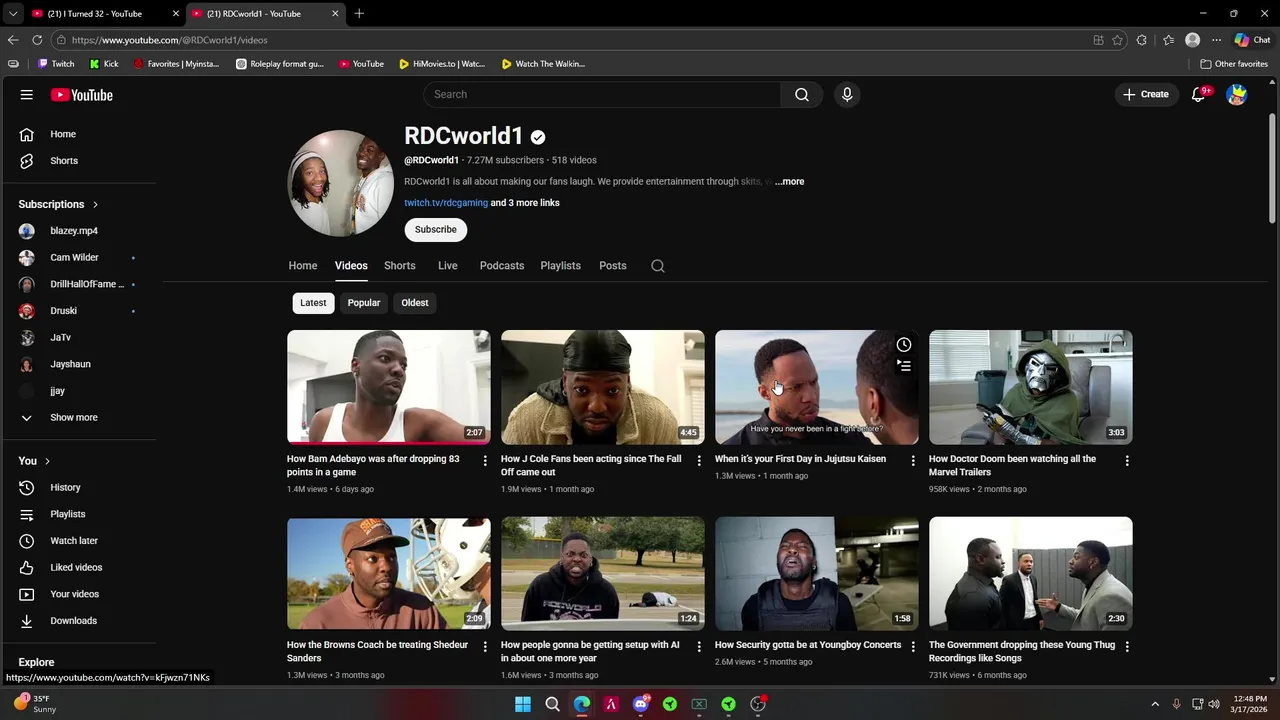Activate voice search microphone

coord(847,94)
